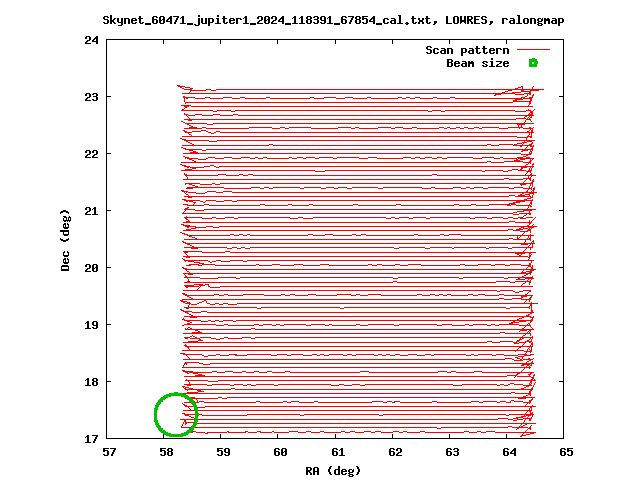Click the large green beam circle
This screenshot has width=640, height=480.
pyautogui.click(x=176, y=415)
